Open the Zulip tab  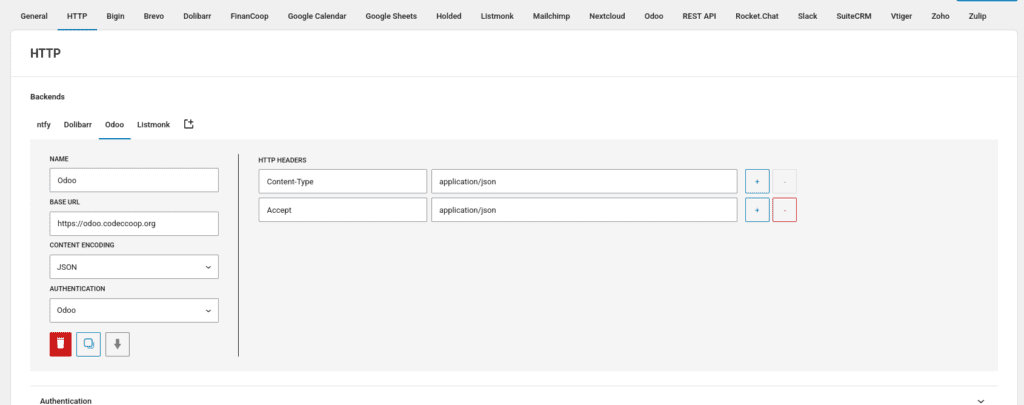tap(978, 16)
